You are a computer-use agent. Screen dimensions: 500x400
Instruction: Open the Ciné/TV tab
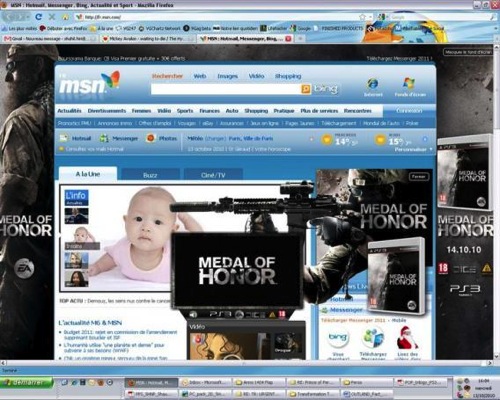[x=213, y=175]
